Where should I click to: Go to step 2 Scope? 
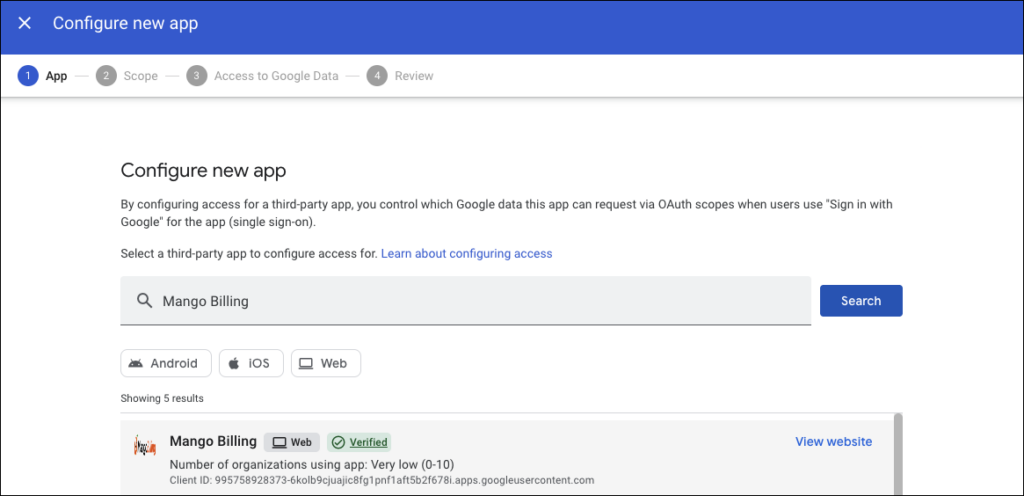[127, 76]
